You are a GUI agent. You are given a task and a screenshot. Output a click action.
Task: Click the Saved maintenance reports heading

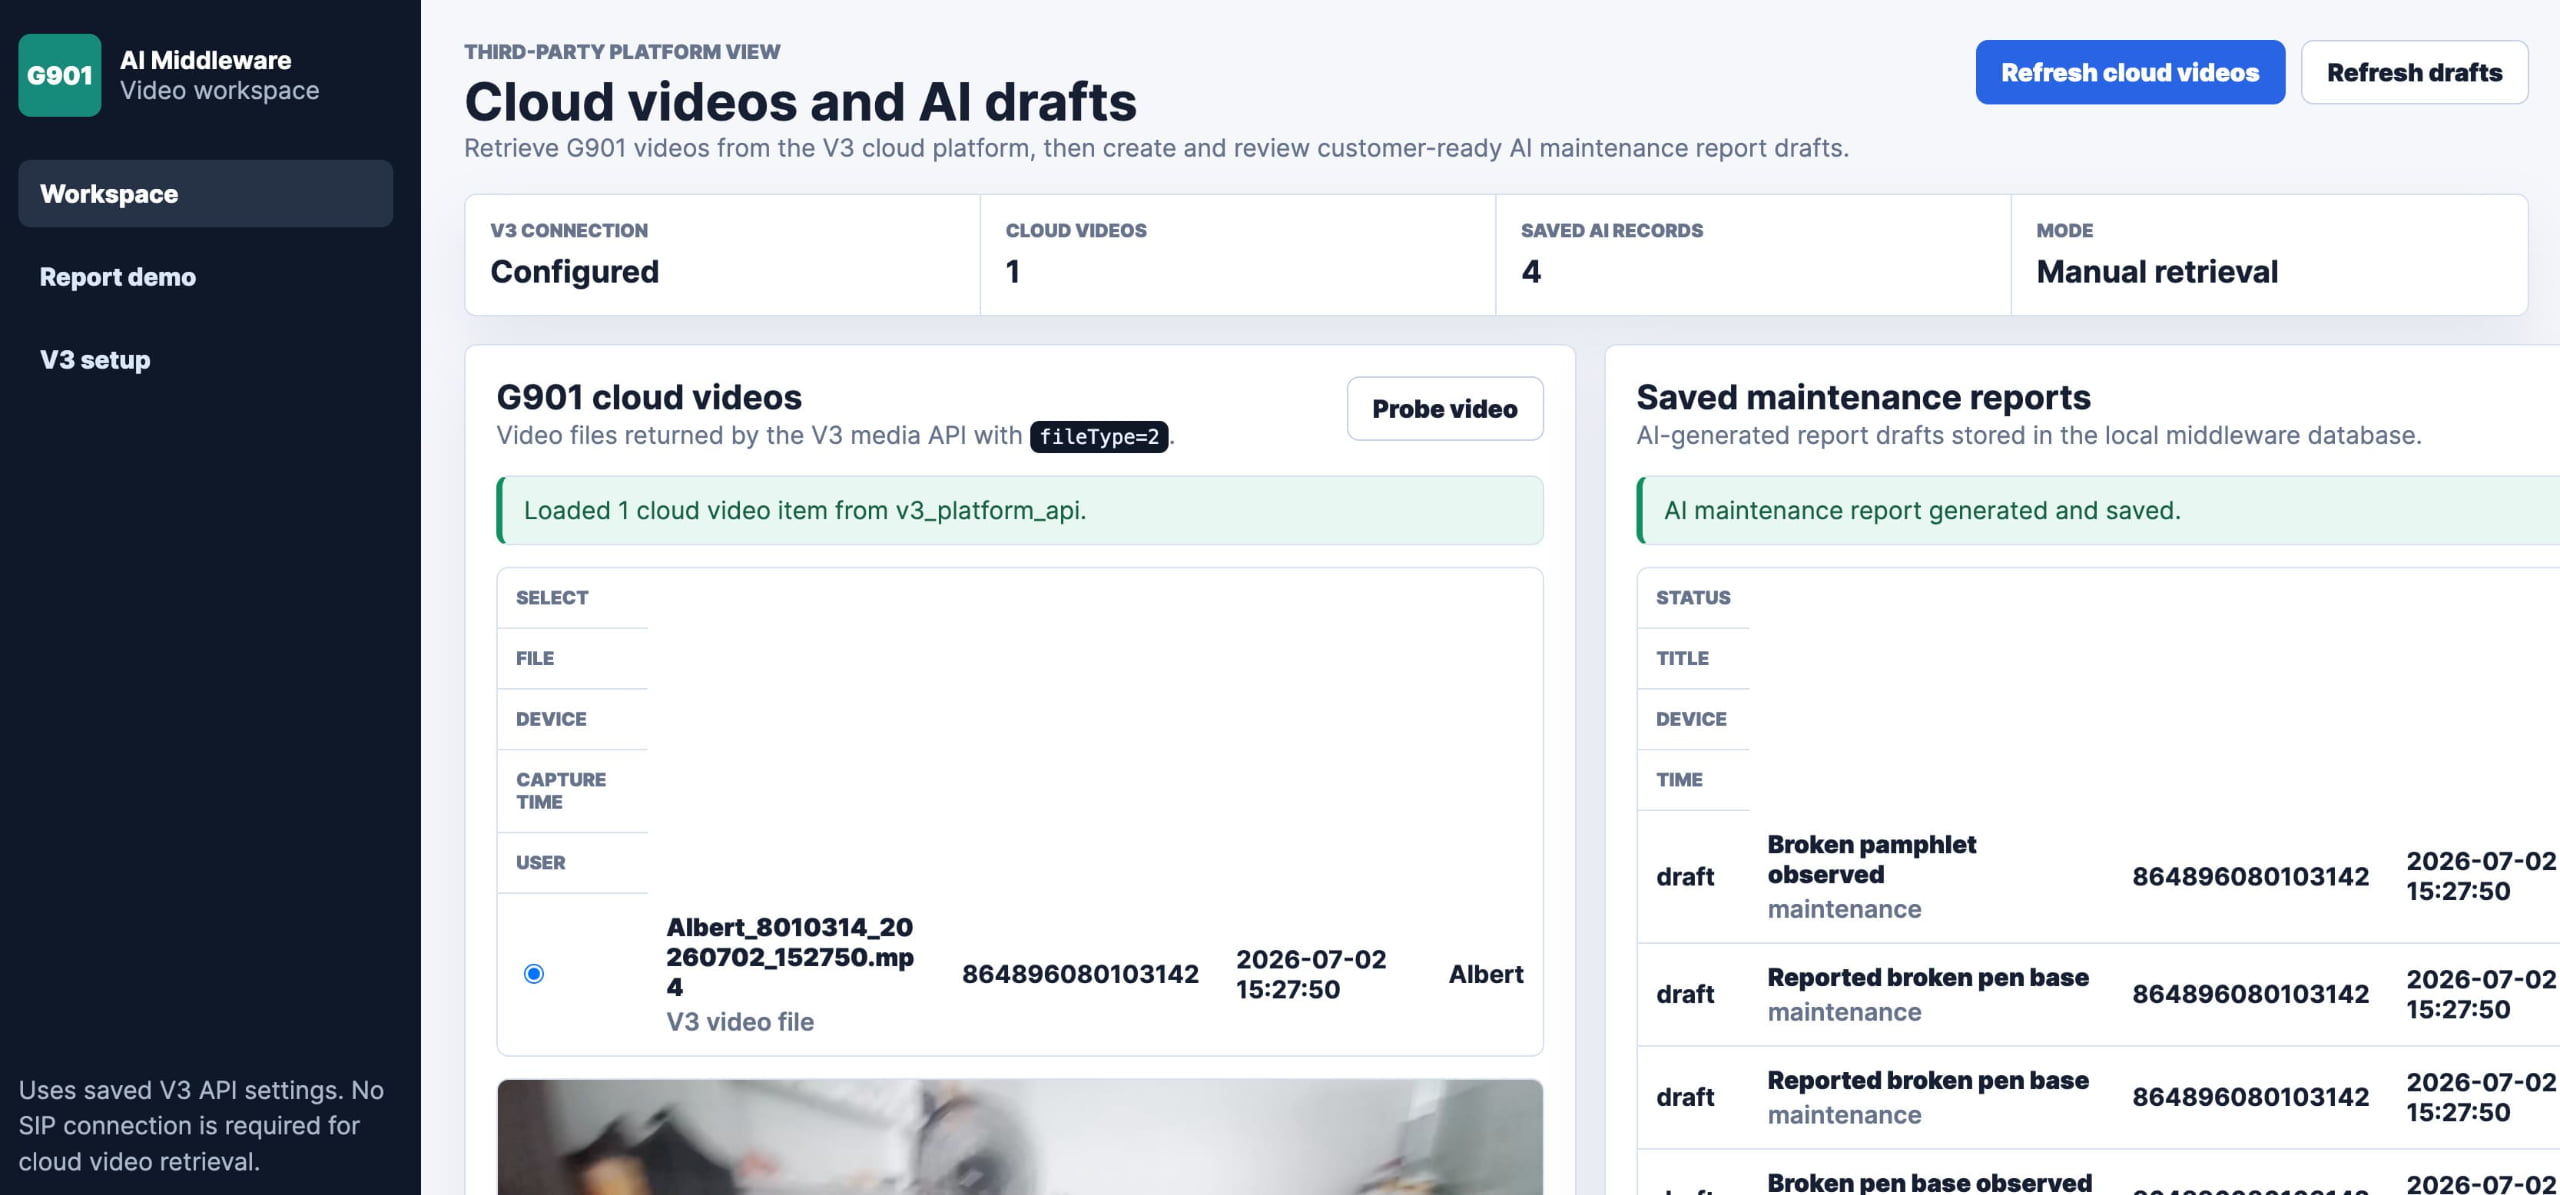coord(1863,397)
